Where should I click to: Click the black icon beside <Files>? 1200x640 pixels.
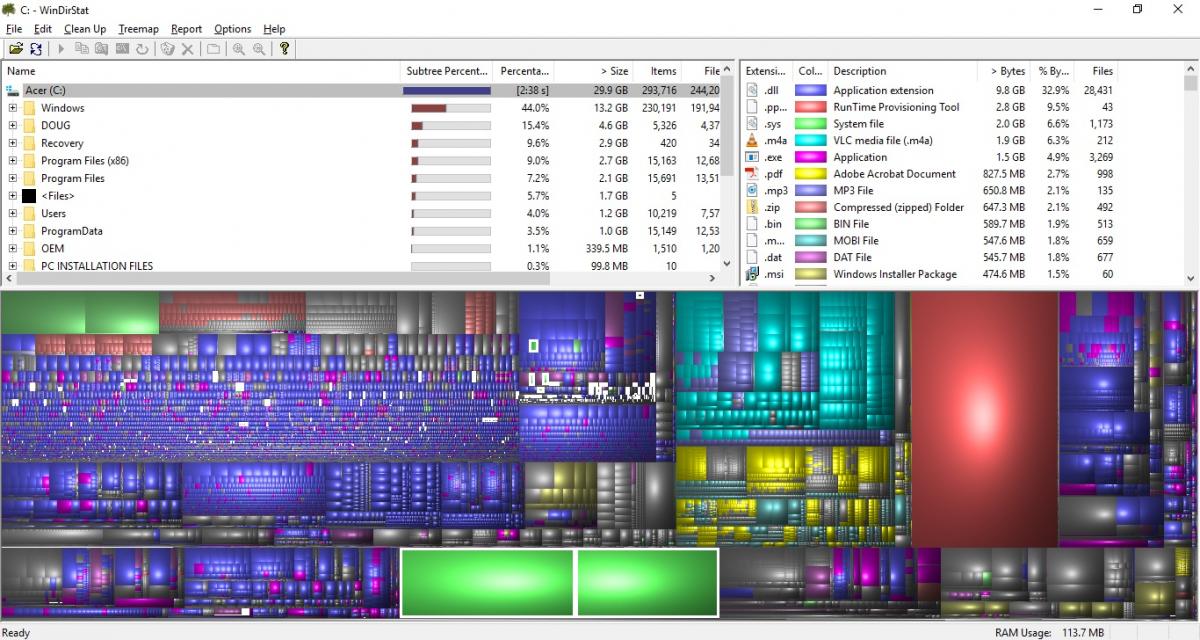click(29, 196)
